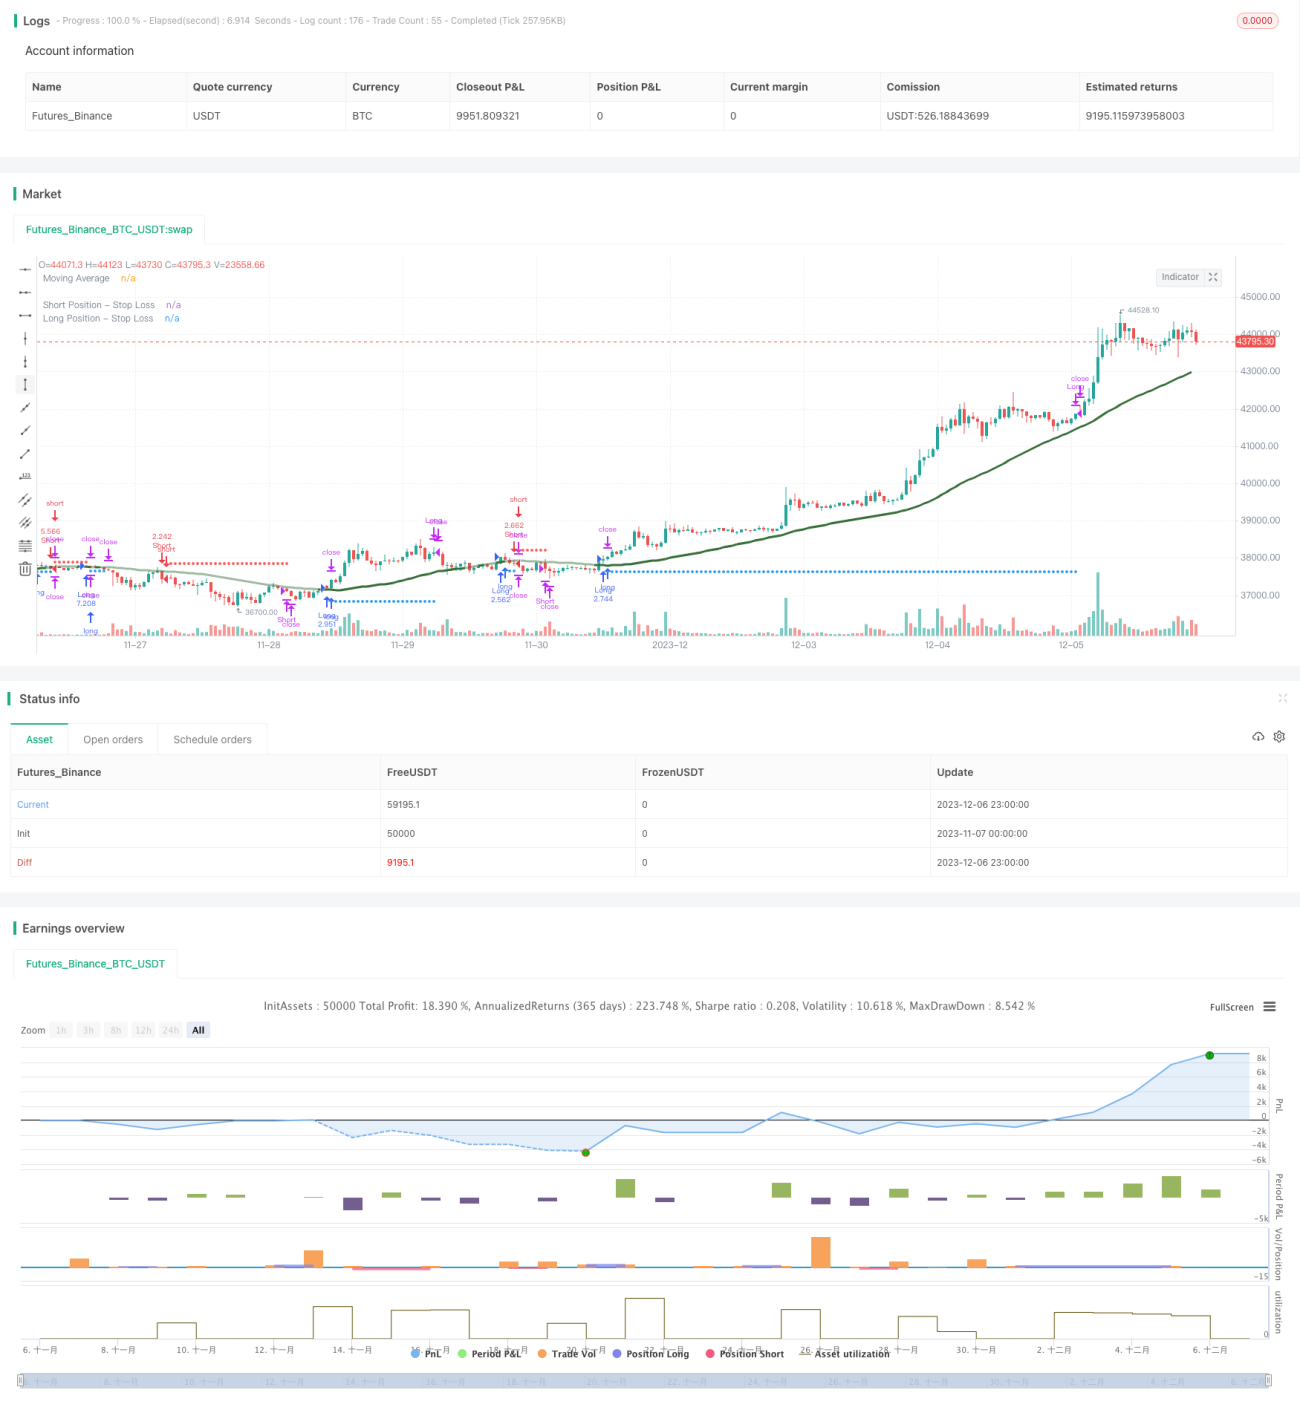Click the FullScreen link
1300x1410 pixels.
tap(1231, 1007)
